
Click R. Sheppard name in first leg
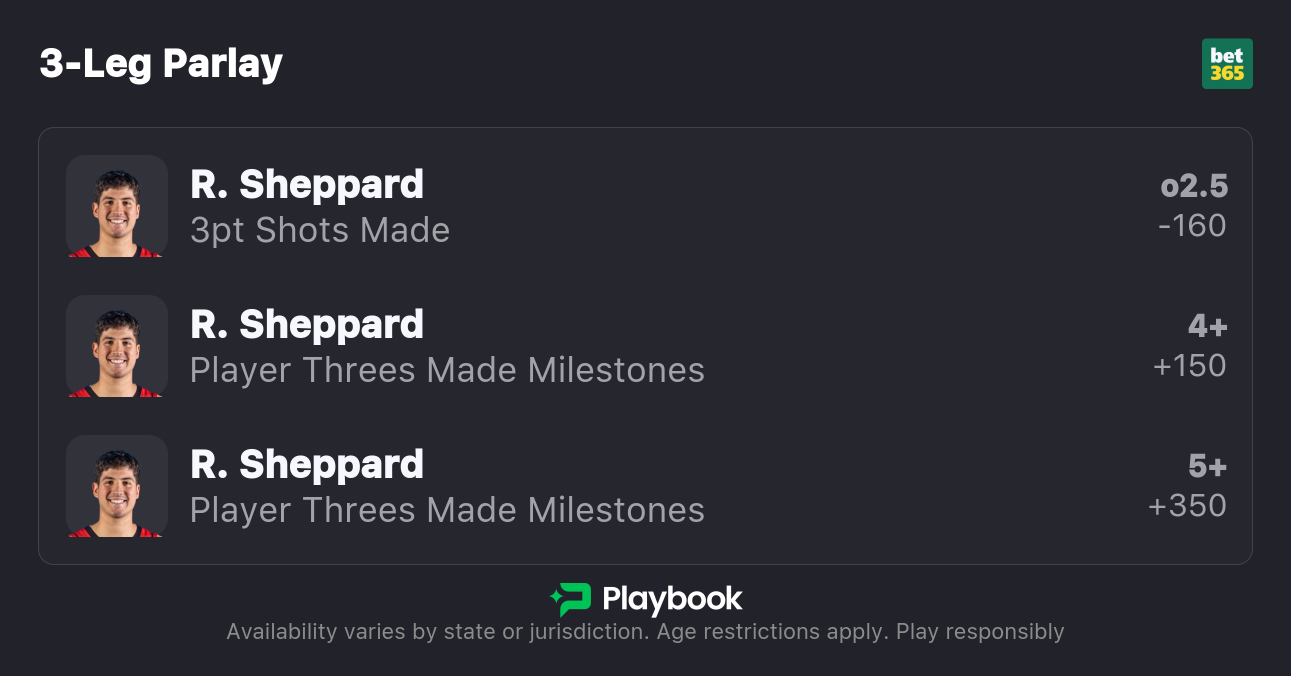(307, 185)
